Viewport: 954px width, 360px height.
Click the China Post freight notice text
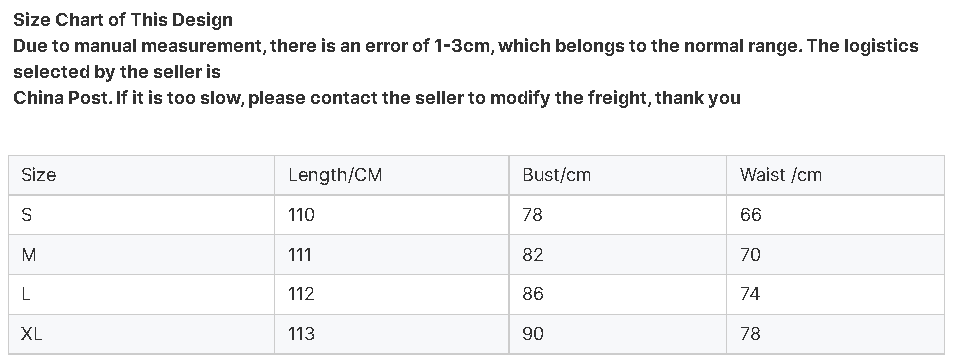[x=377, y=98]
